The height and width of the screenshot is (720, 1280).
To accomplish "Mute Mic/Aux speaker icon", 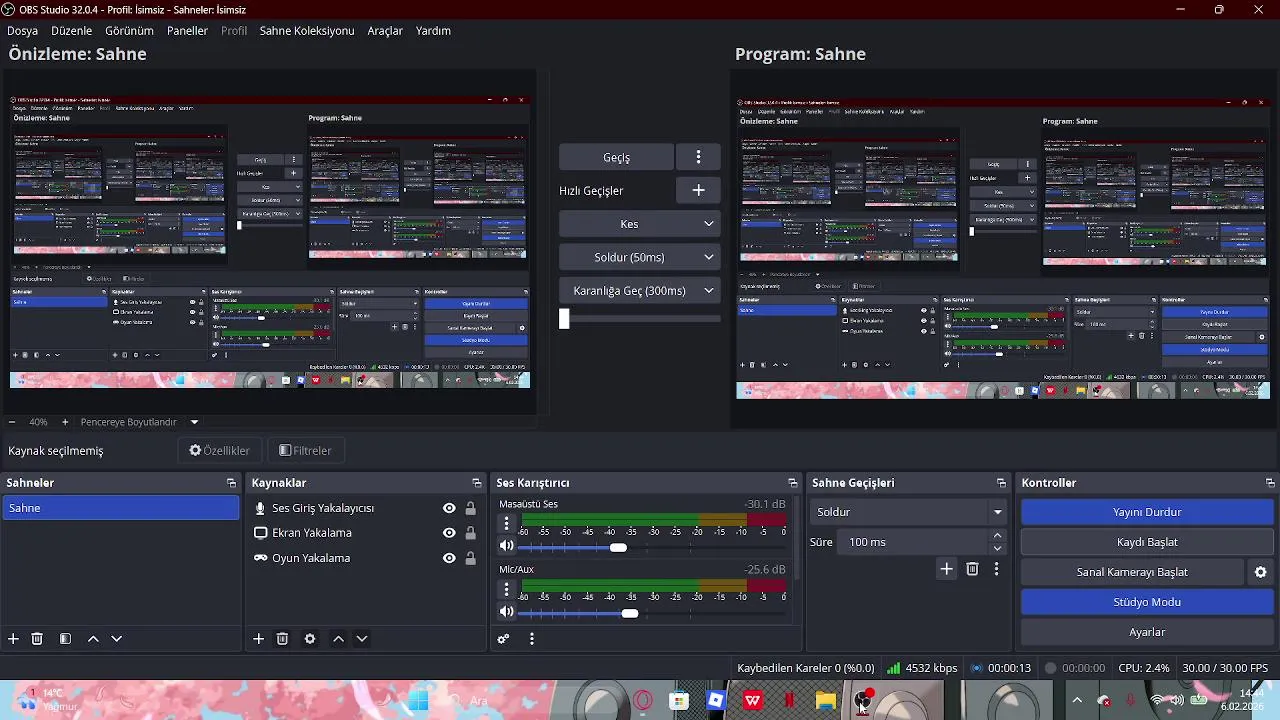I will click(506, 612).
